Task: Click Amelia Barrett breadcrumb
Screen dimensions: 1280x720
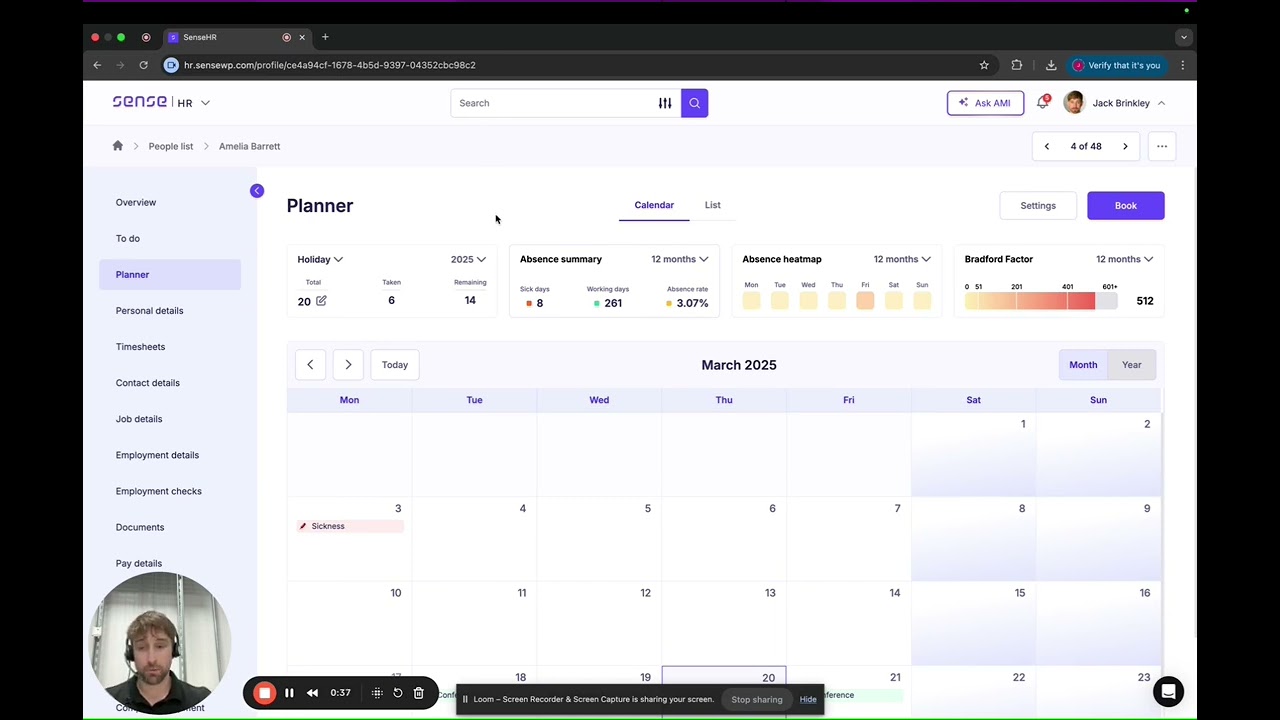Action: 250,146
